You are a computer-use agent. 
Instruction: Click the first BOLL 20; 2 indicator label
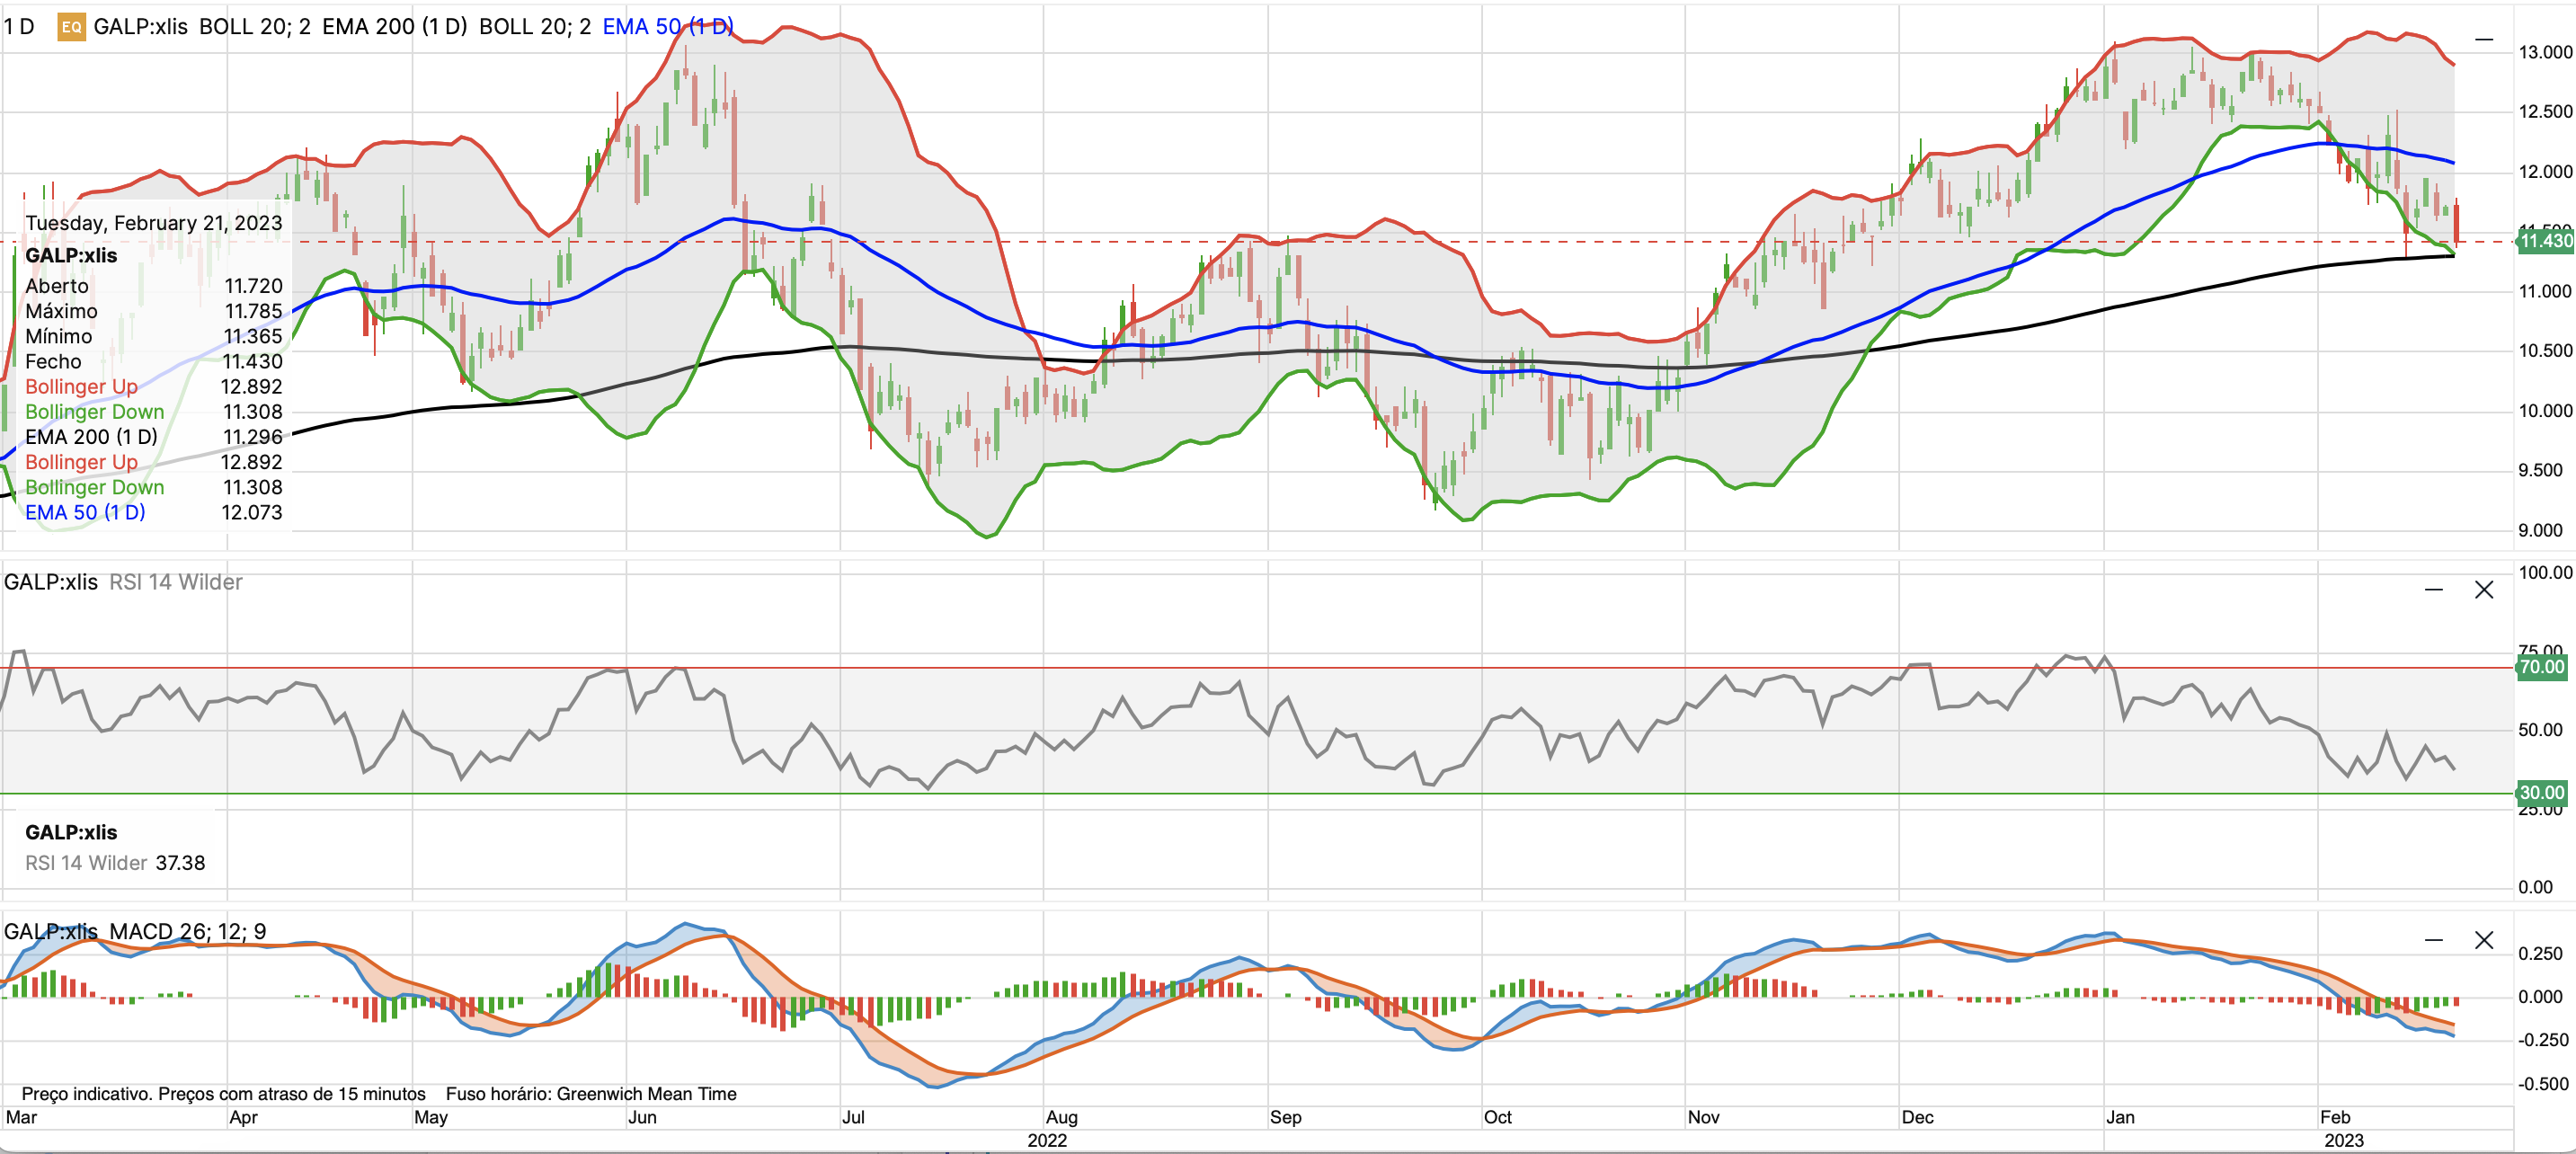point(254,27)
